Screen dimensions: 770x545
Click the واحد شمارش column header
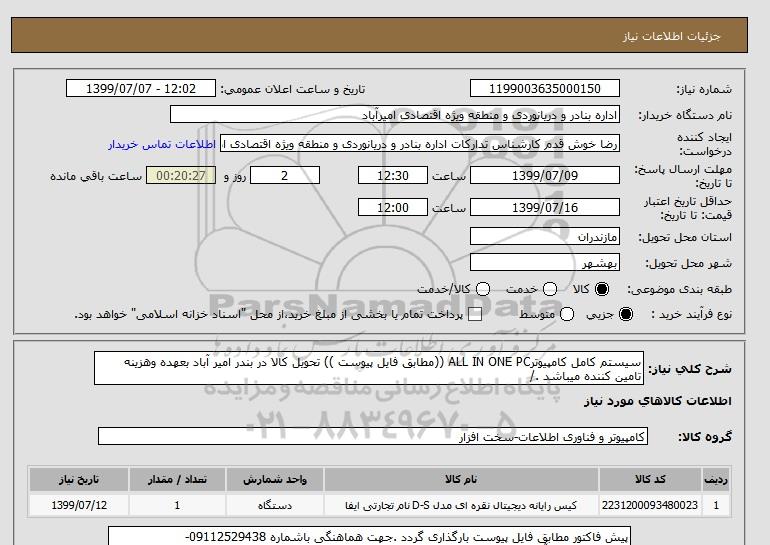click(275, 480)
